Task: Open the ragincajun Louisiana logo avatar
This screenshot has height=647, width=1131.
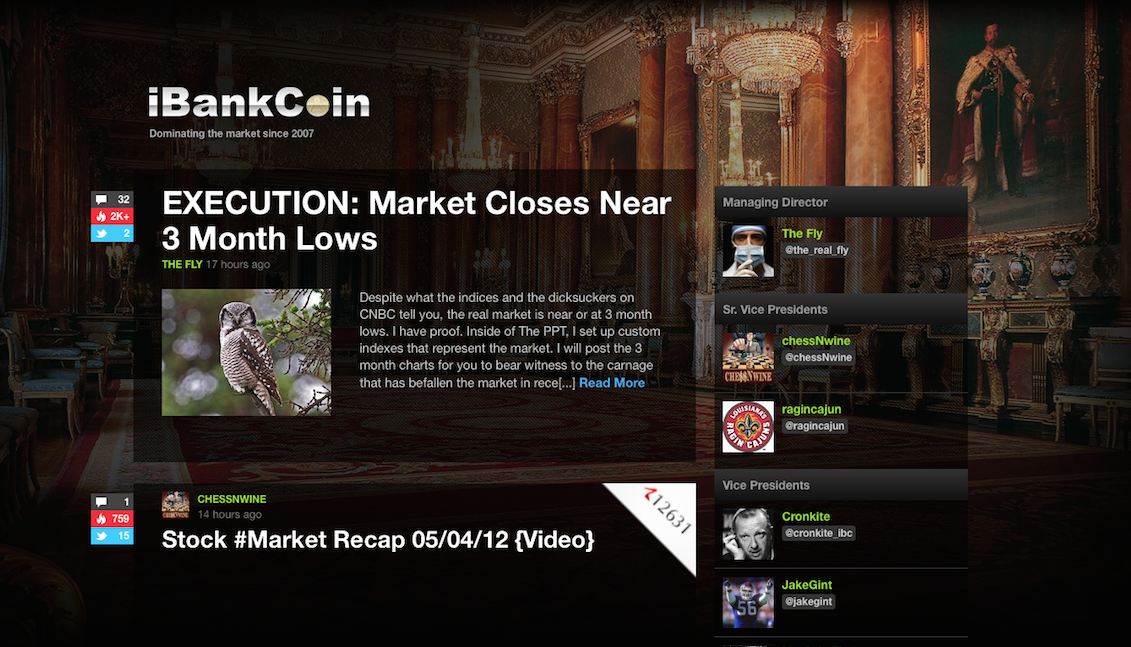Action: pyautogui.click(x=748, y=427)
